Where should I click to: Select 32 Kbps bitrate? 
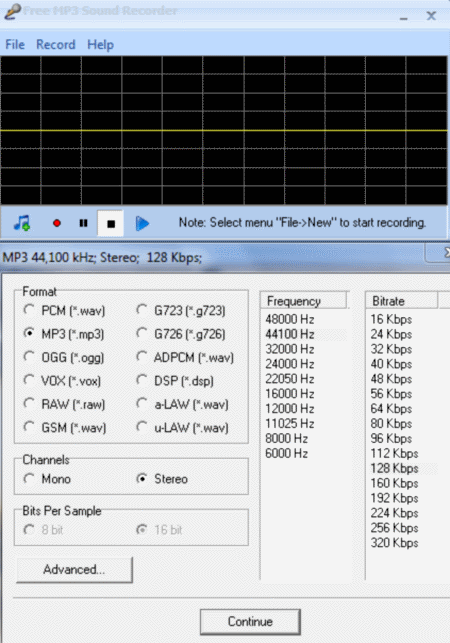[x=391, y=349]
